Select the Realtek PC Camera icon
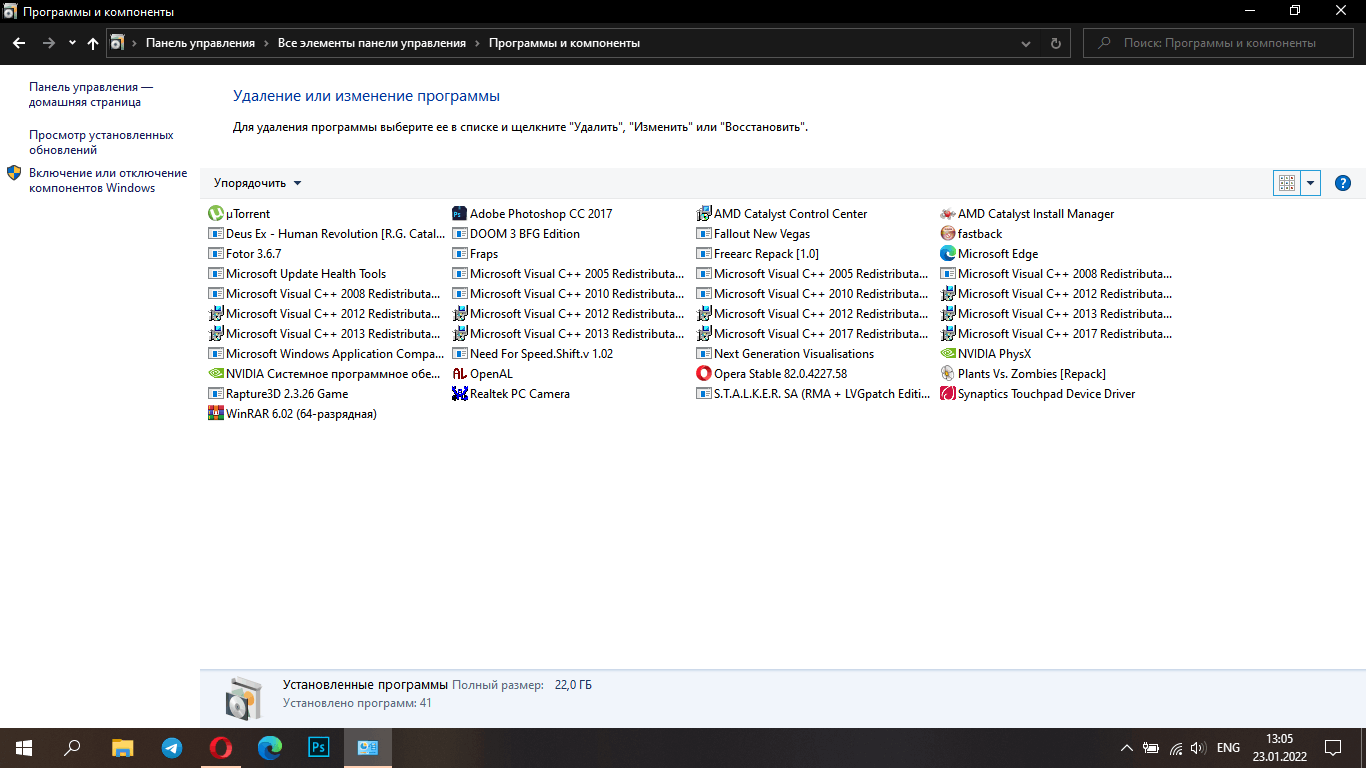 click(x=459, y=393)
